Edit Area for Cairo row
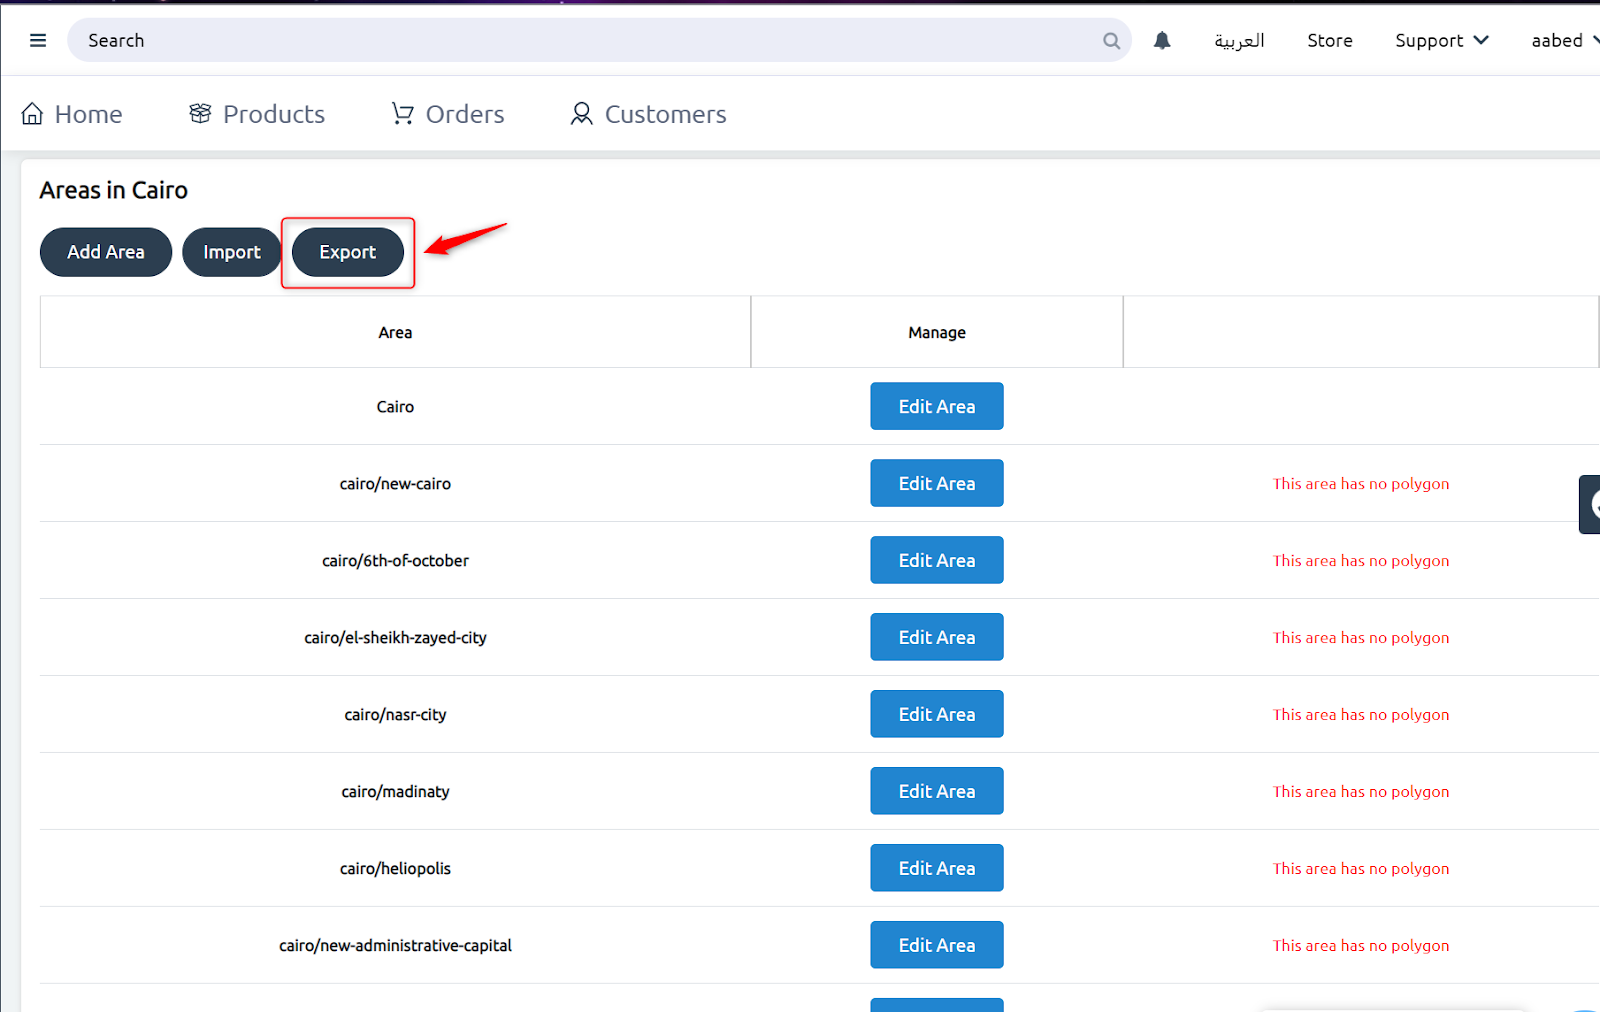The image size is (1600, 1012). coord(937,406)
